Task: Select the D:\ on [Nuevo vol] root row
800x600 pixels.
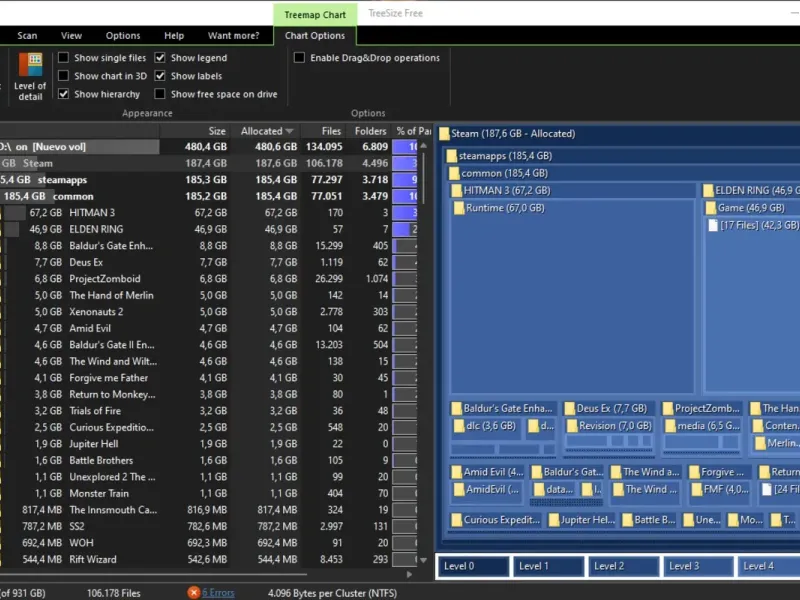Action: coord(209,146)
